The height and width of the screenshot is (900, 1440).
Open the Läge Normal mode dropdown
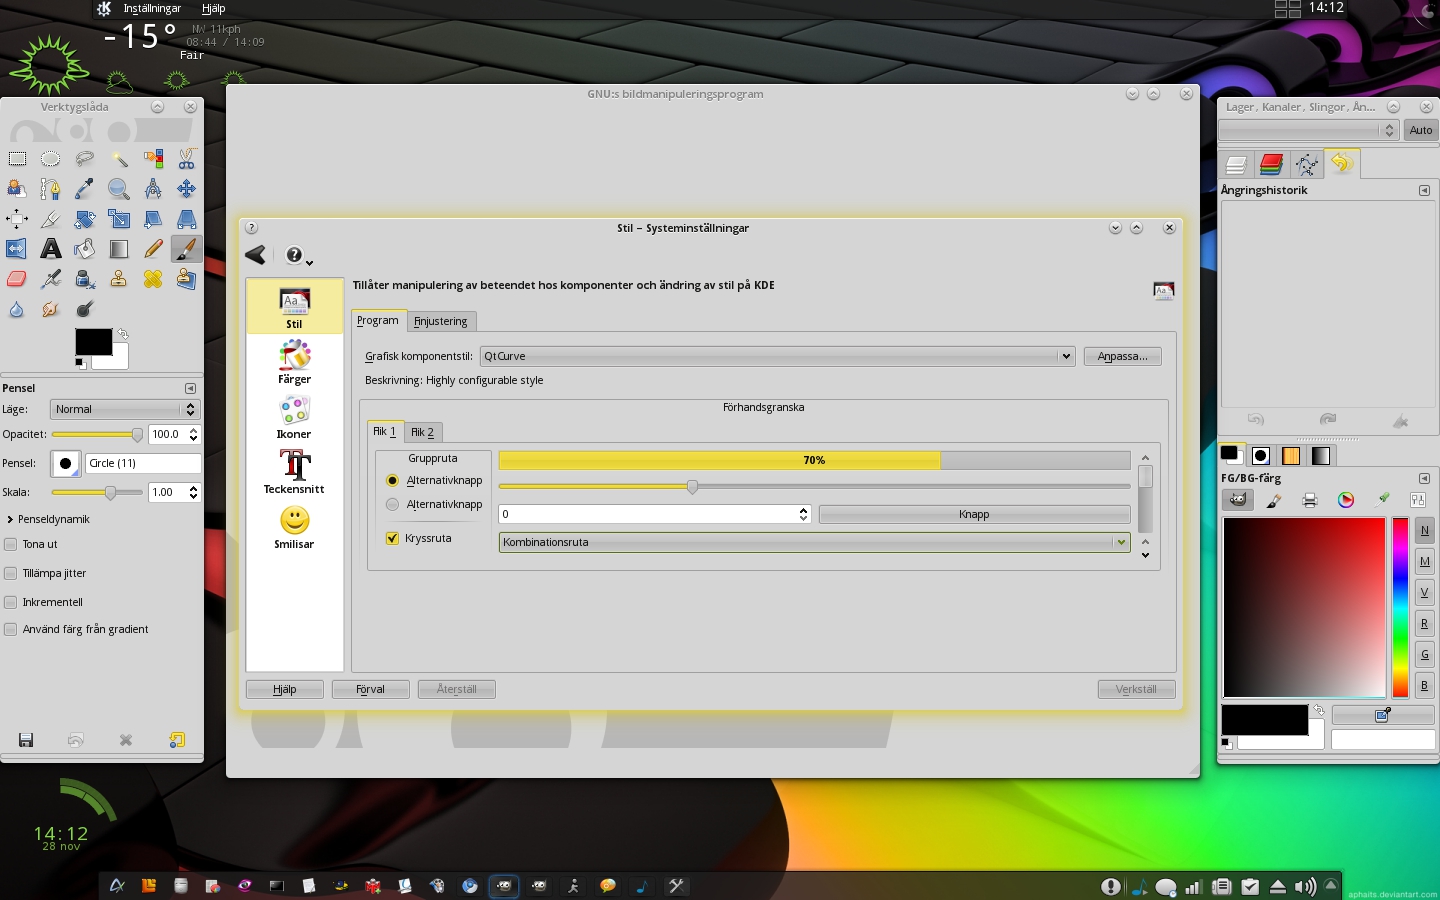tap(125, 409)
